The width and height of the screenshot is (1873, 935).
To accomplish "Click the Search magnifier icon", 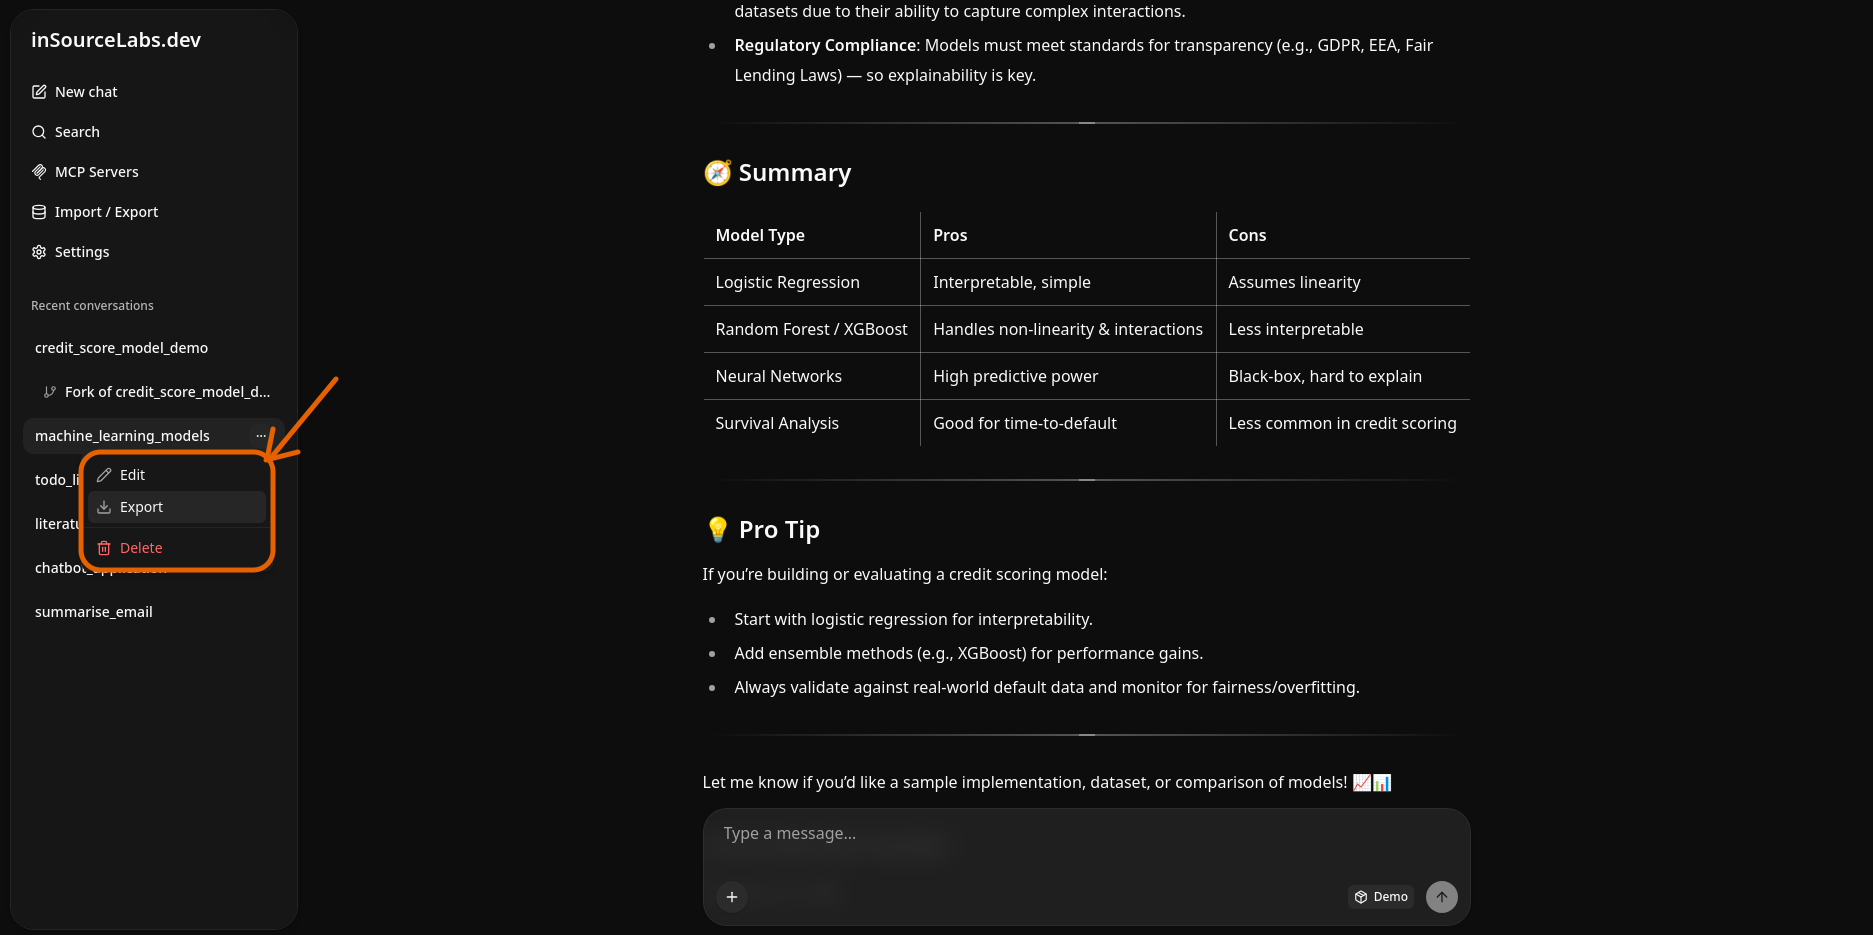I will (x=39, y=132).
